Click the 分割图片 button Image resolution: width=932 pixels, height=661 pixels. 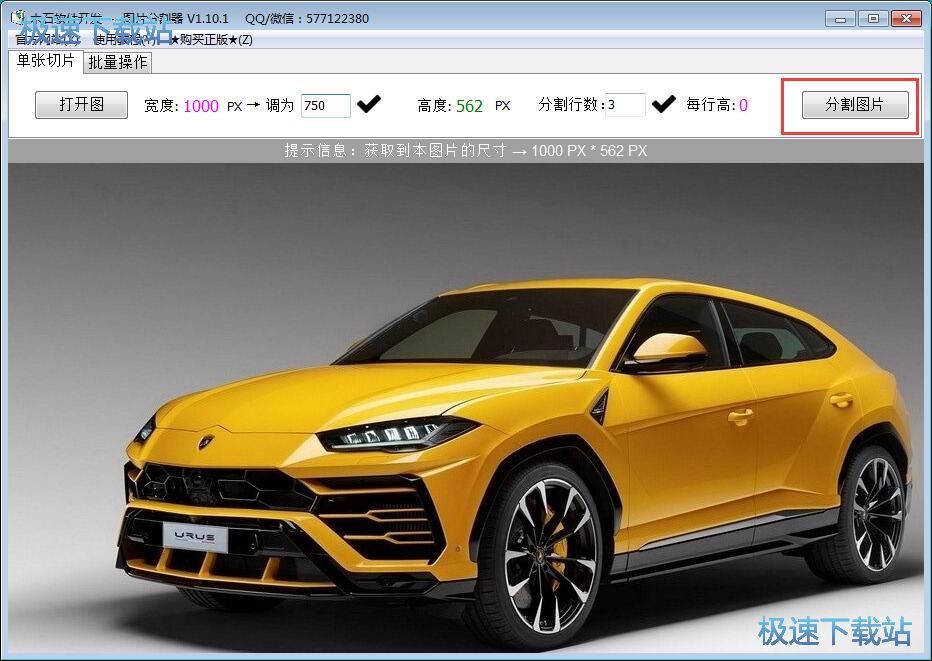click(x=855, y=105)
